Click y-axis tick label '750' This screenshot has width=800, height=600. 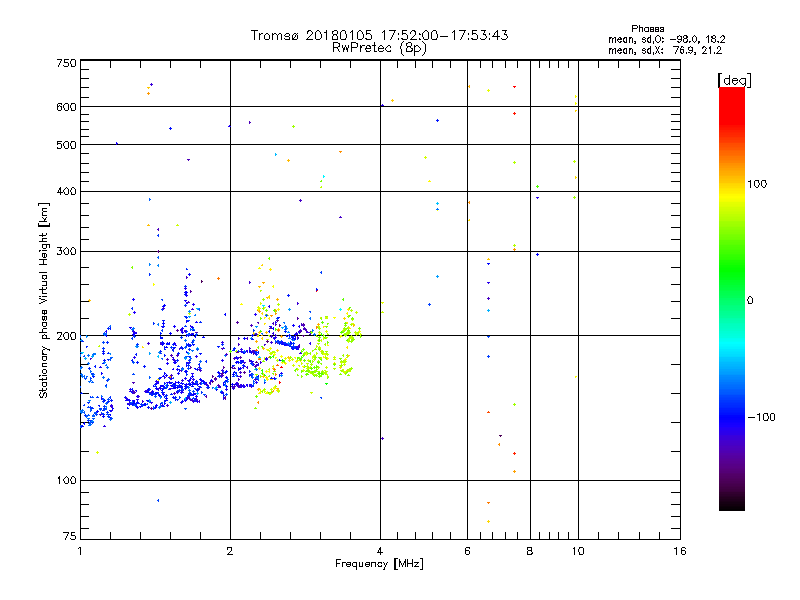click(66, 64)
